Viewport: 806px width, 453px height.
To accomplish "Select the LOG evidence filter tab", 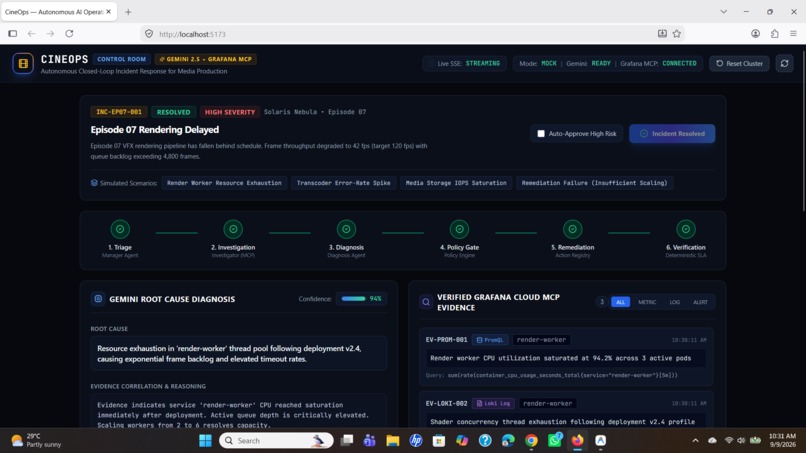I will [674, 302].
